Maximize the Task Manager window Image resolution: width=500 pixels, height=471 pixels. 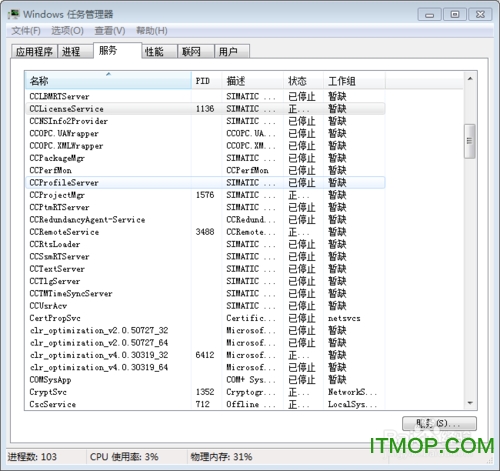pyautogui.click(x=455, y=14)
